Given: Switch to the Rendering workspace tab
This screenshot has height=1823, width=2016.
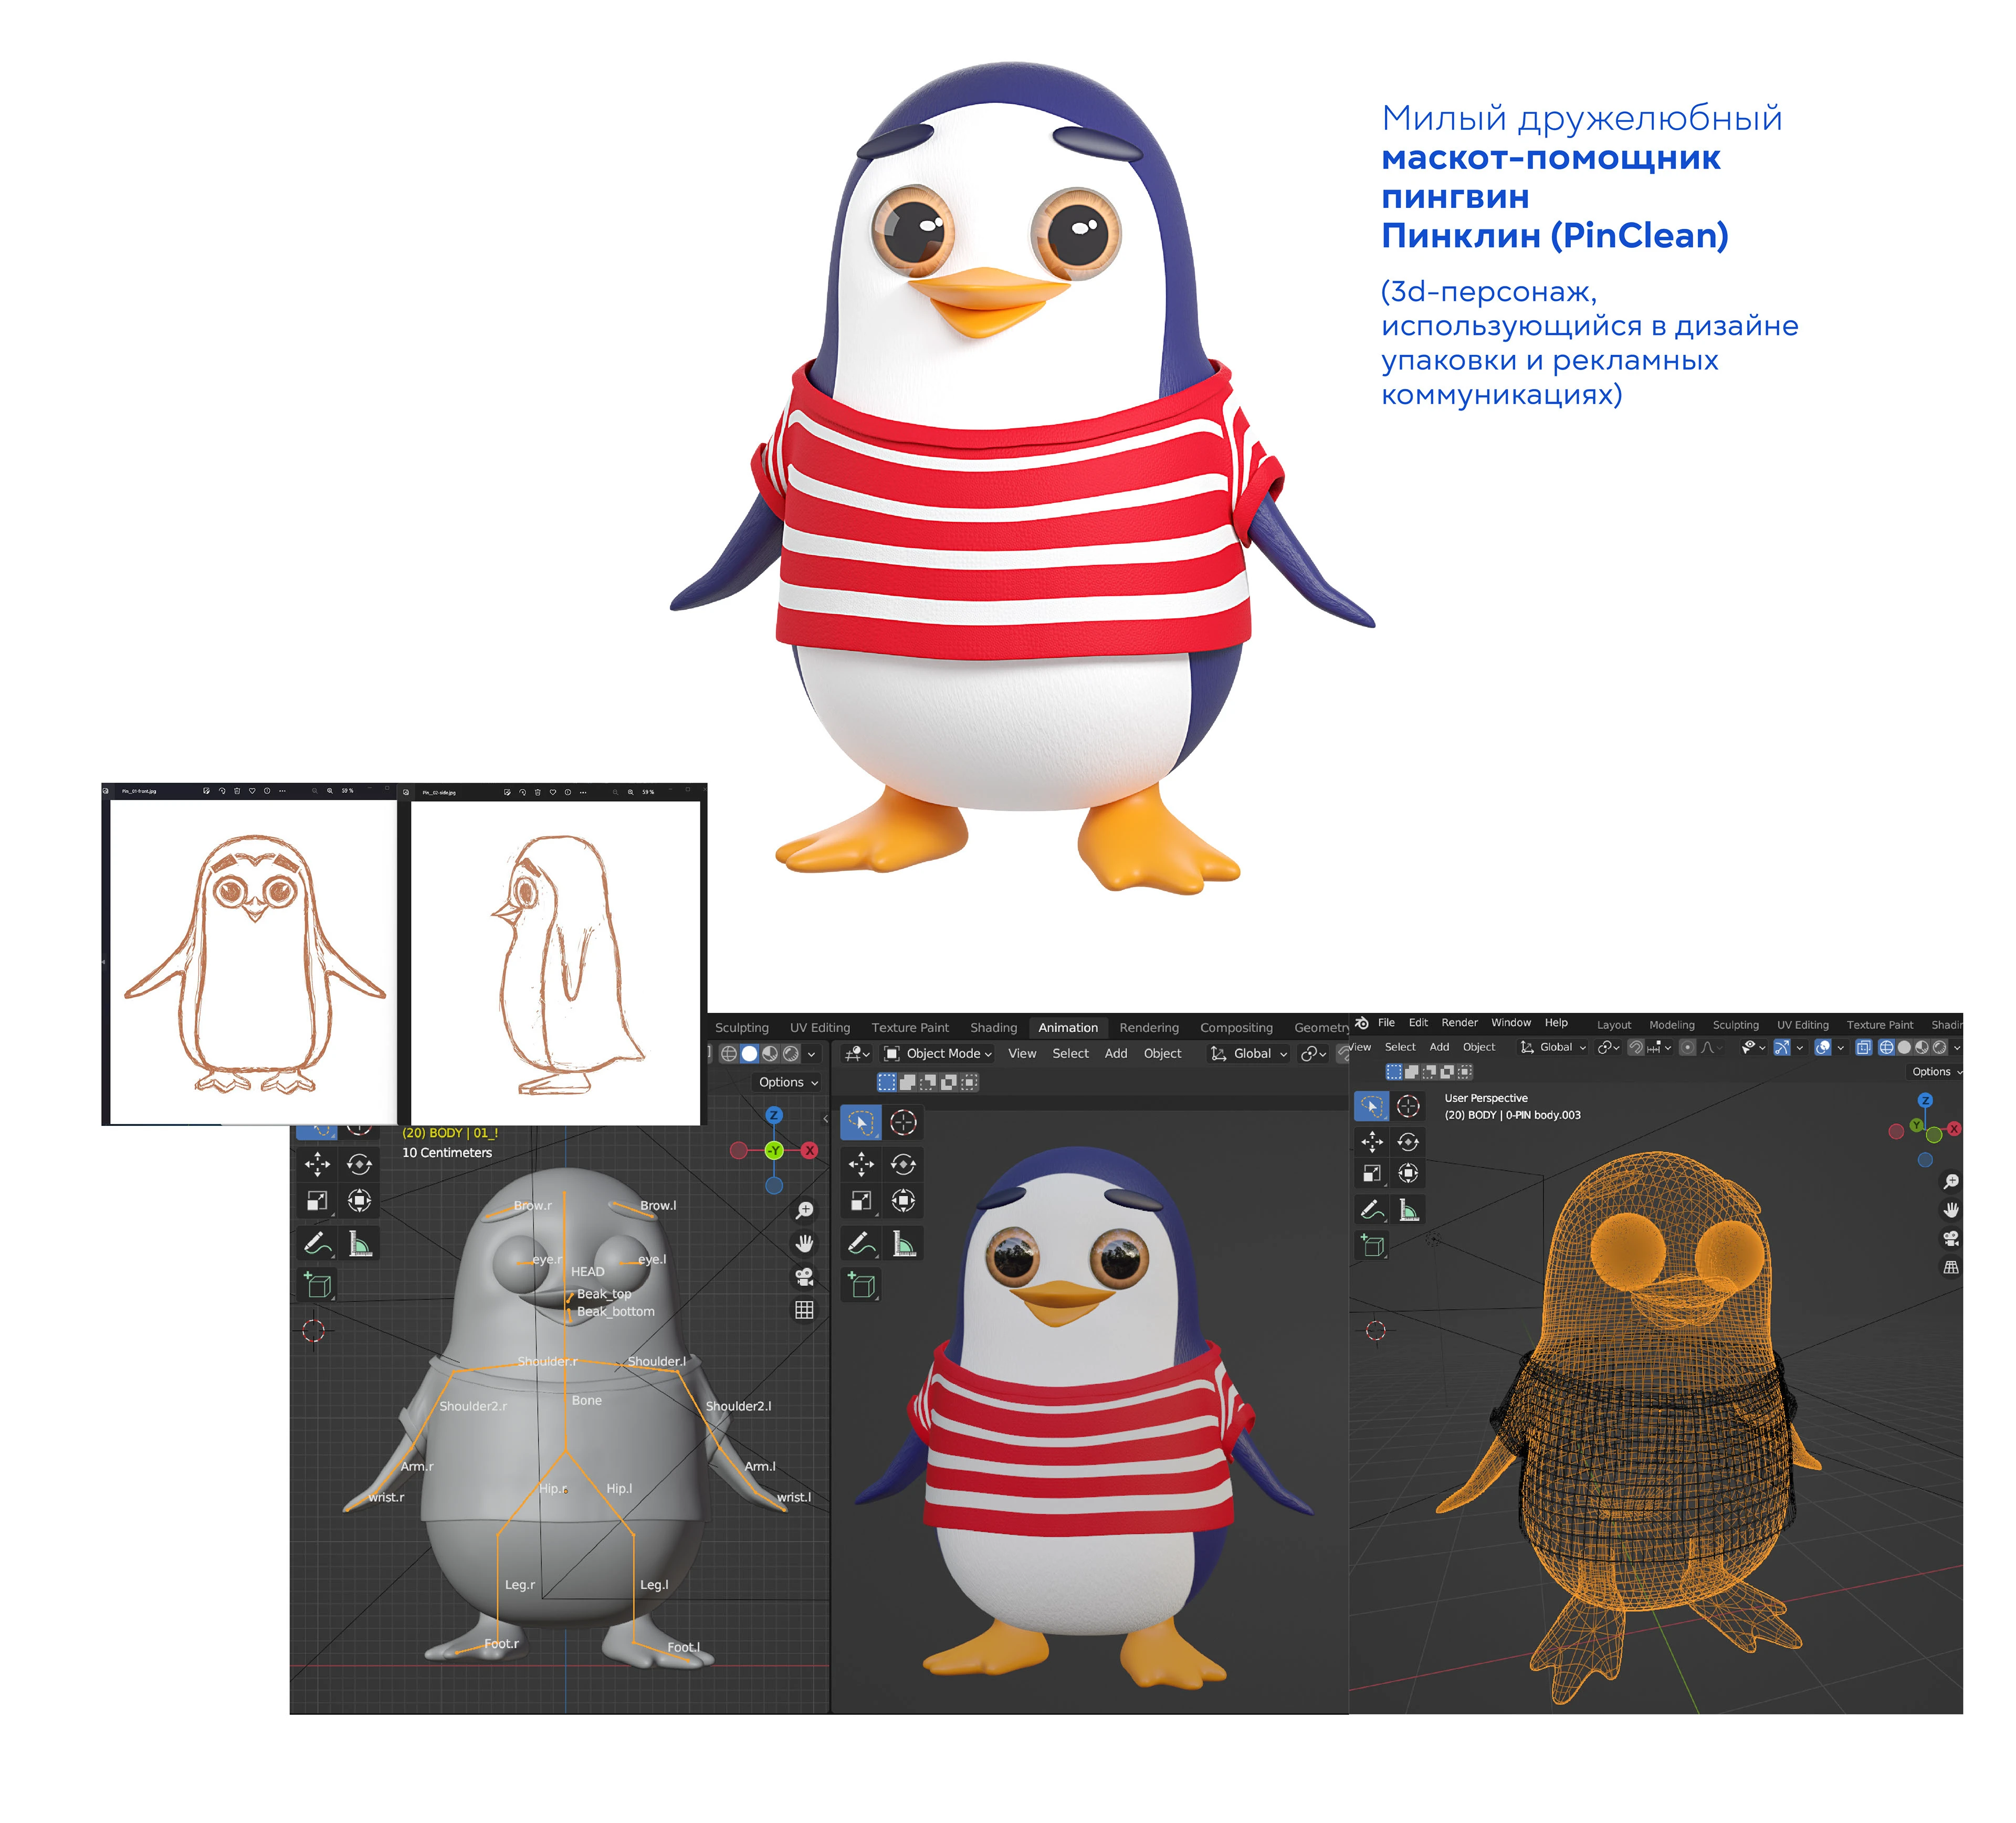Looking at the screenshot, I should [1148, 1027].
